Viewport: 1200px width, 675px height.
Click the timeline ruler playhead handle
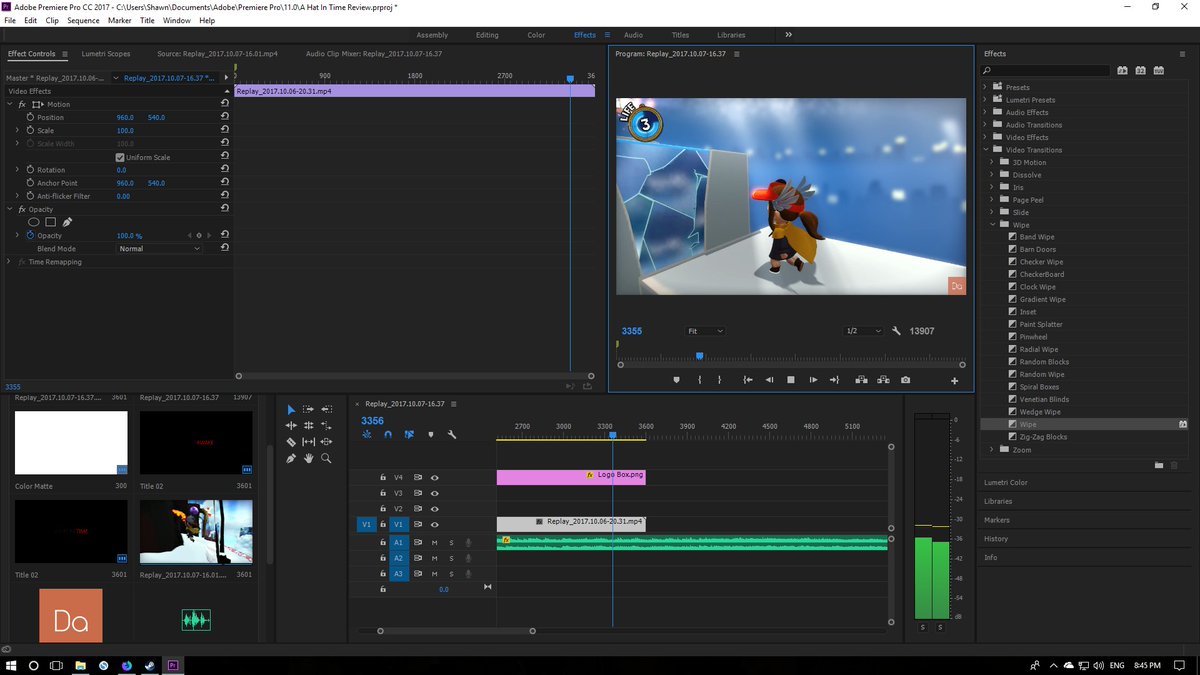point(613,436)
